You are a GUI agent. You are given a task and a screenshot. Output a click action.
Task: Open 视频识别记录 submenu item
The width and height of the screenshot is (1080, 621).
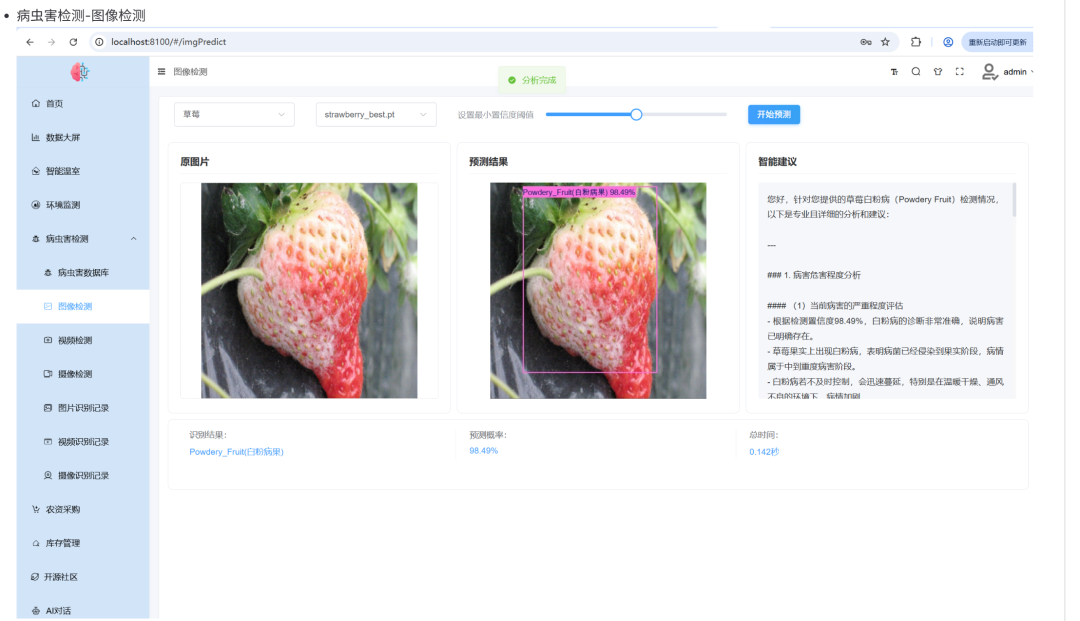[83, 441]
